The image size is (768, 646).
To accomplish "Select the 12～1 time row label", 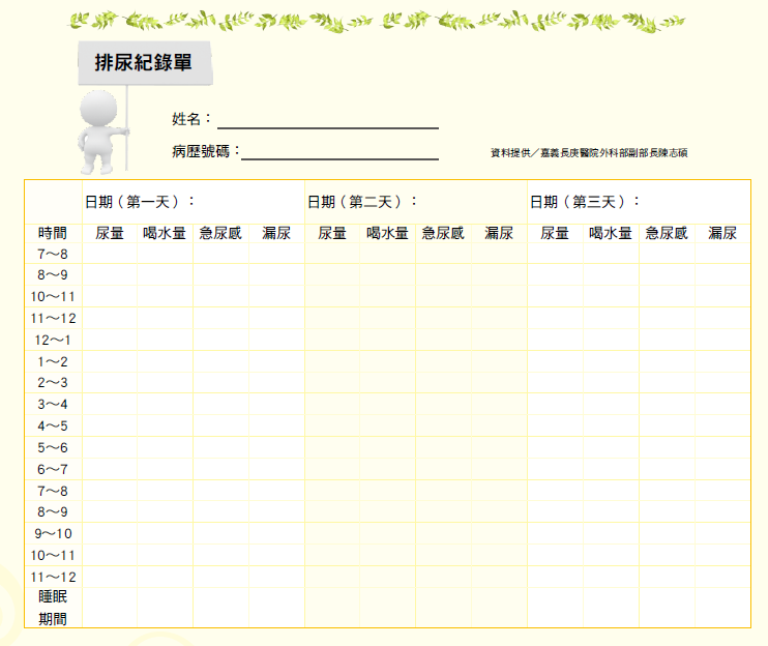I will (53, 340).
